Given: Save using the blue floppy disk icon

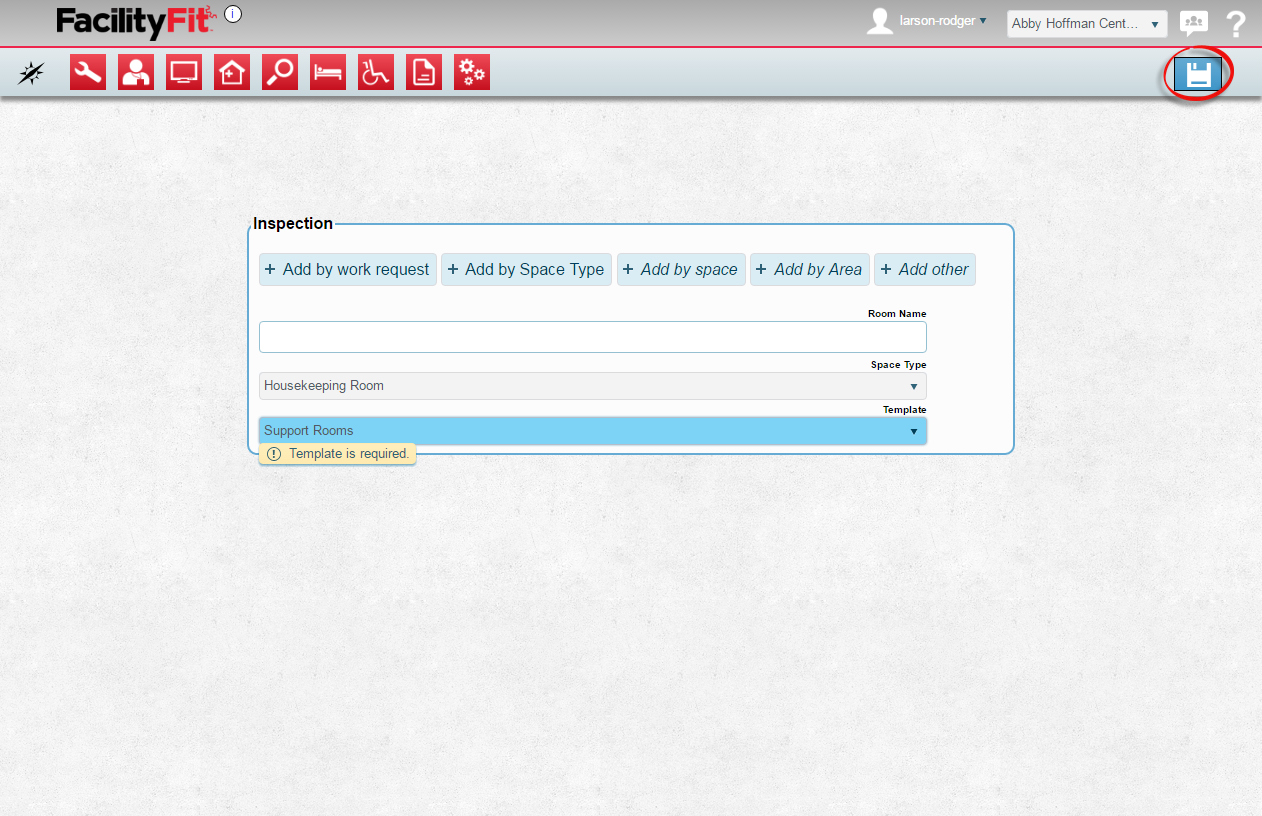Looking at the screenshot, I should click(x=1197, y=74).
